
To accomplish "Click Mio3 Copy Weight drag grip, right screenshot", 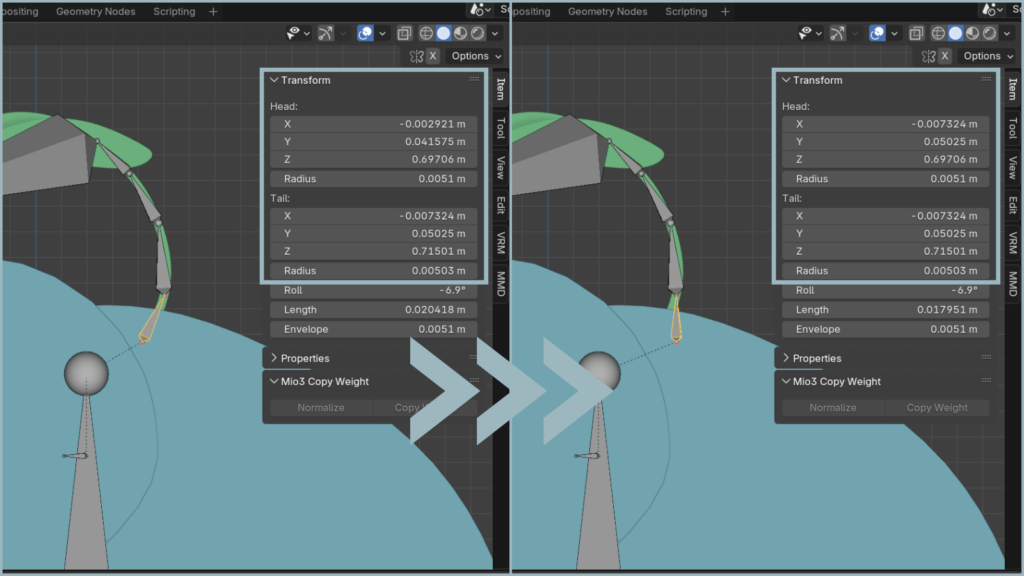I will click(986, 380).
